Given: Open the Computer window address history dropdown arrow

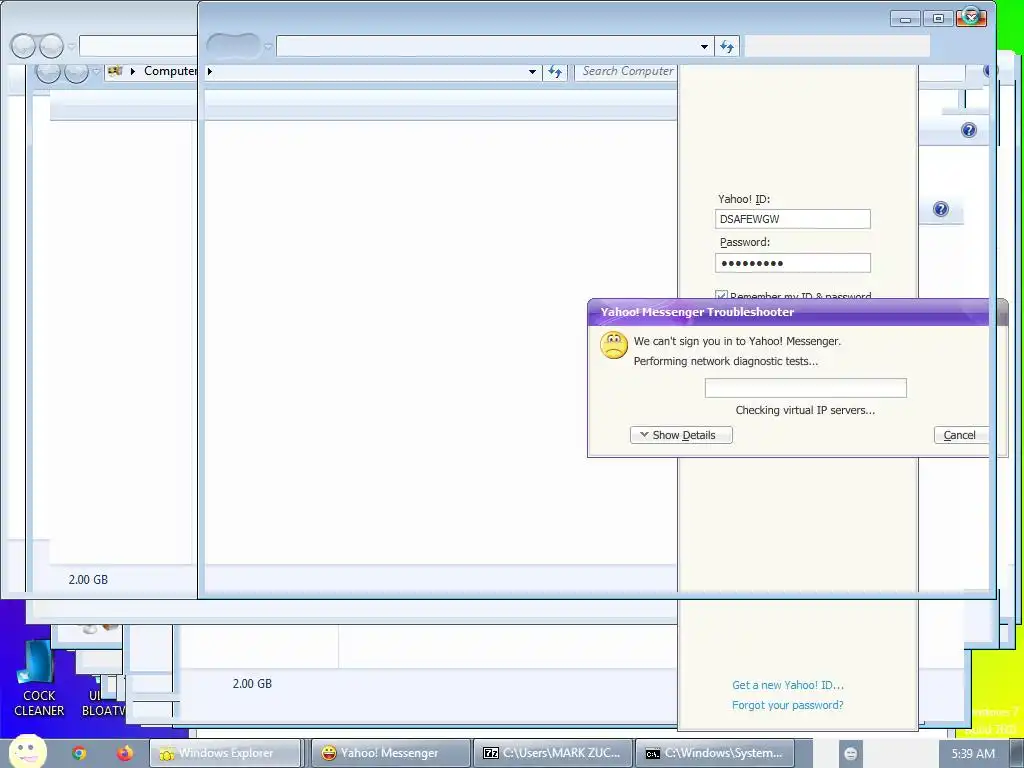Looking at the screenshot, I should tap(532, 72).
